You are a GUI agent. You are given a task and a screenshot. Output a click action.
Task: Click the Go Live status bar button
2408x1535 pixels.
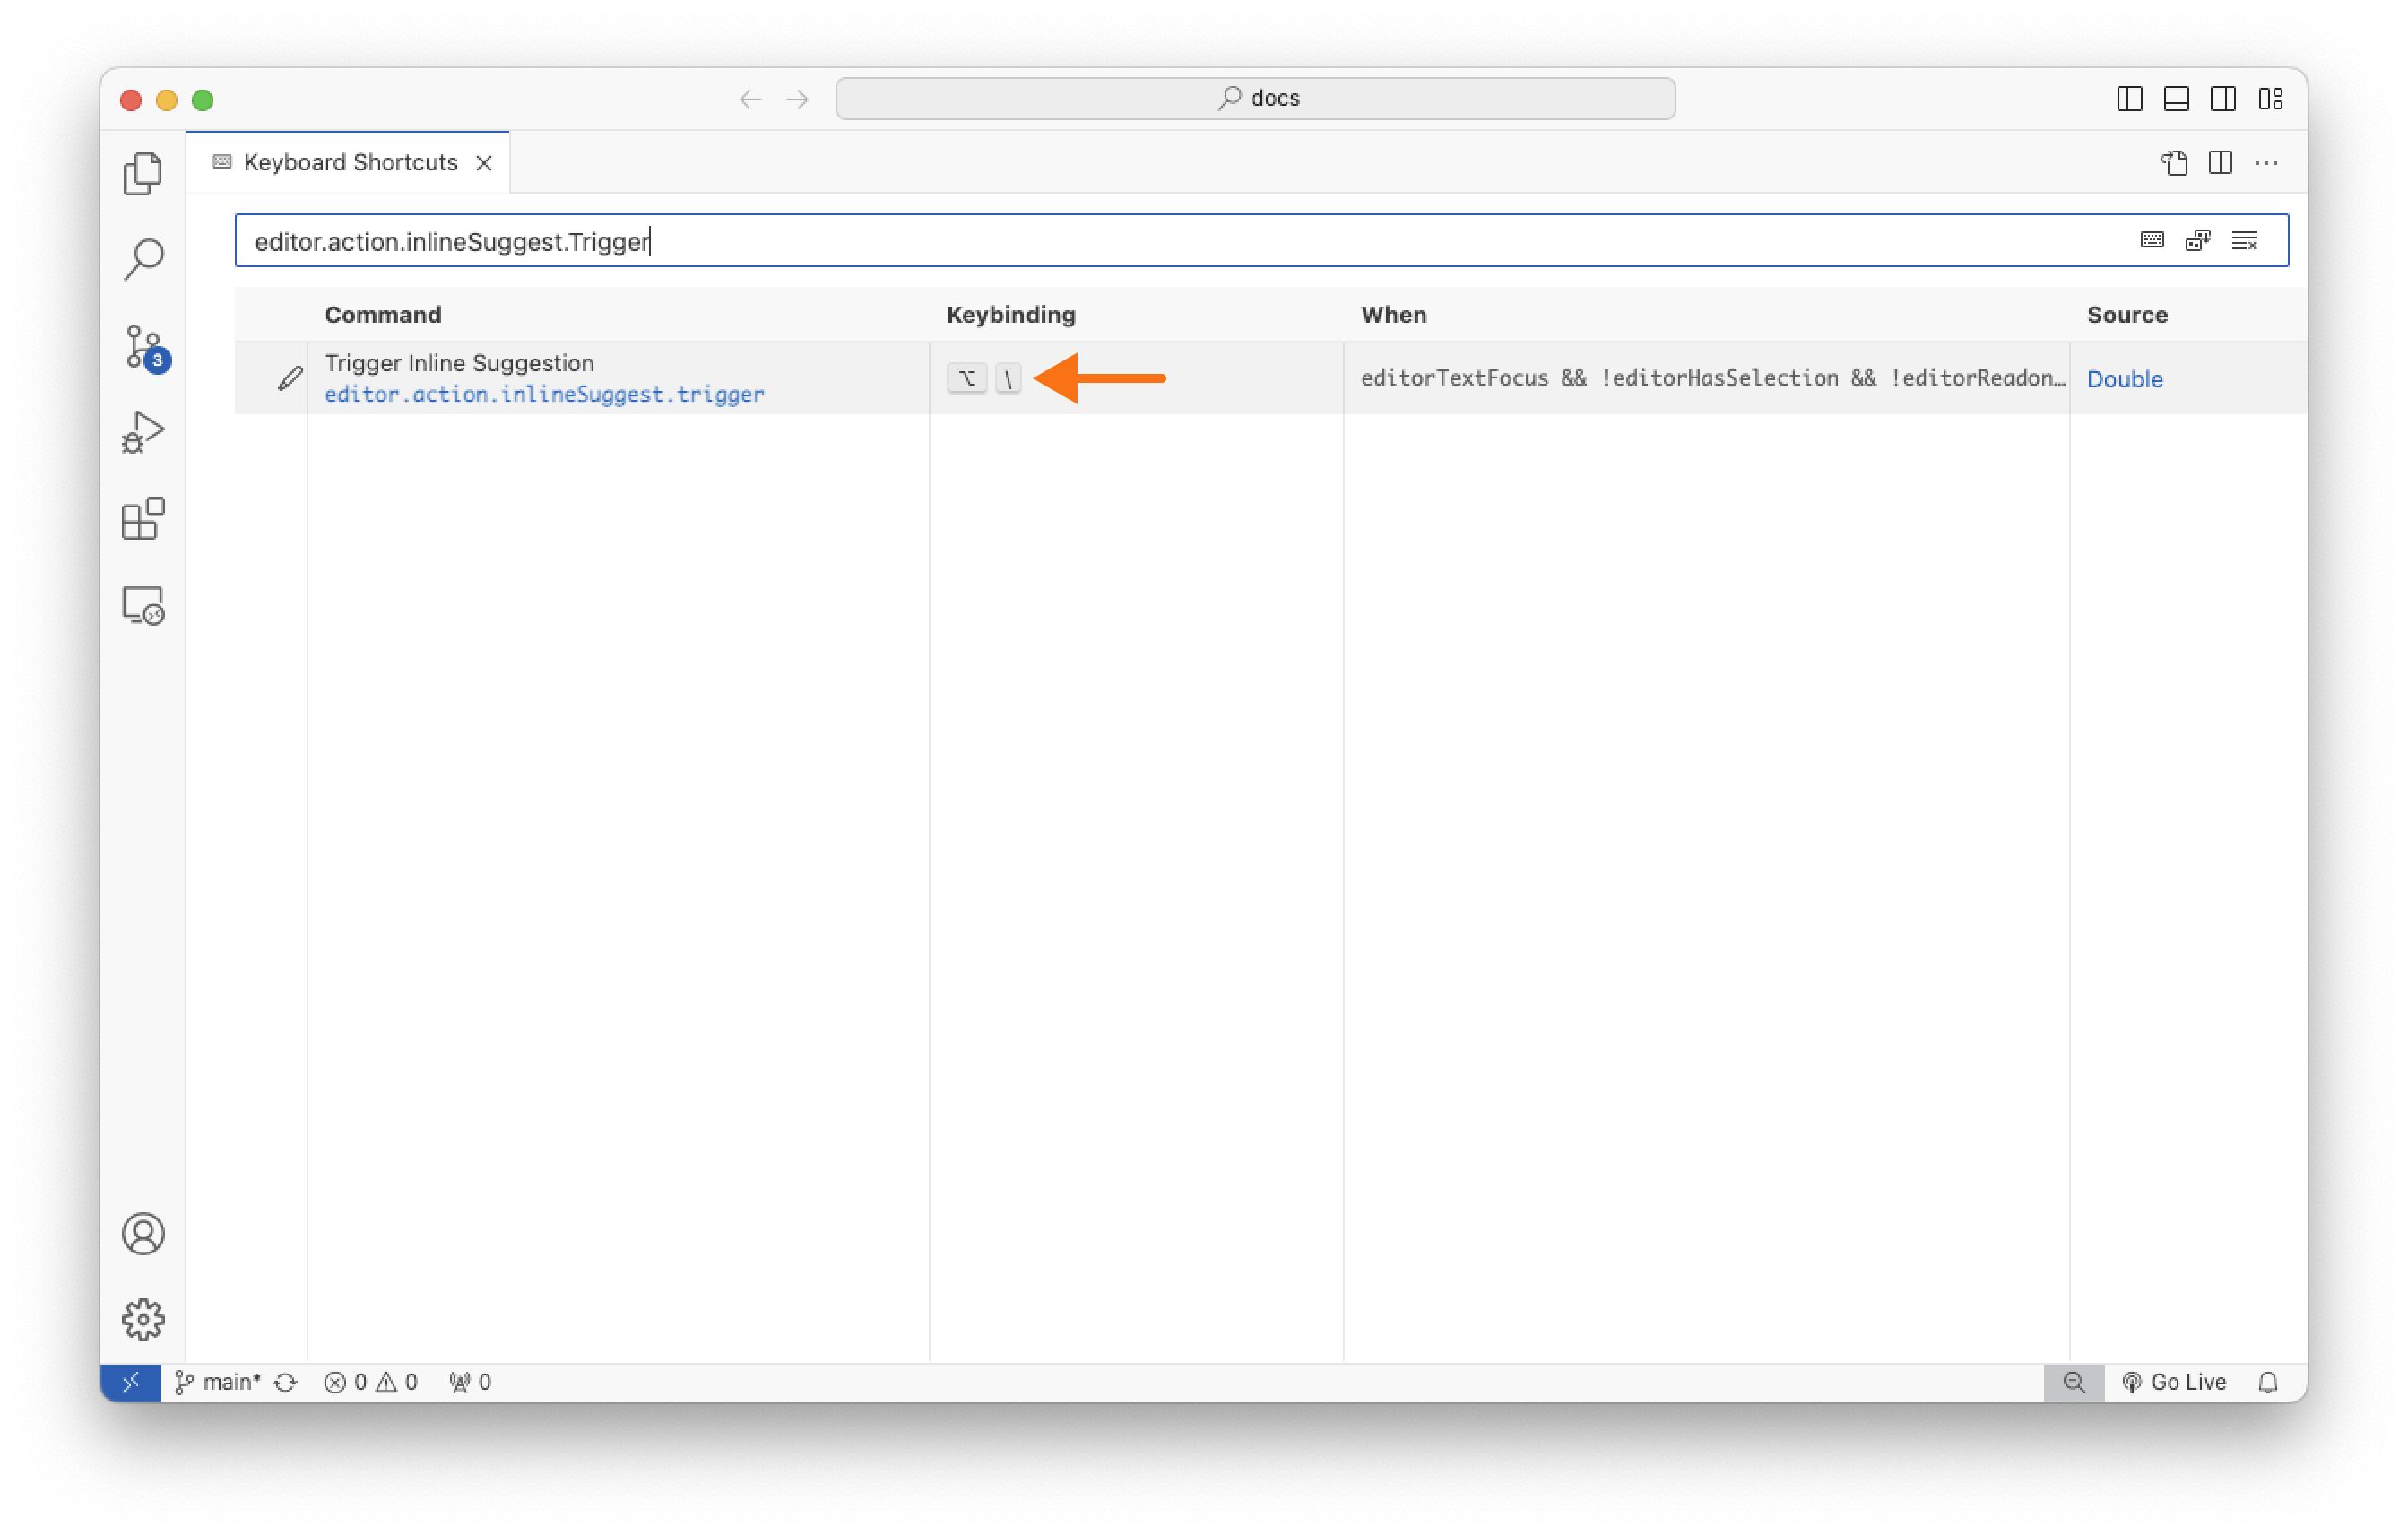pyautogui.click(x=2175, y=1381)
